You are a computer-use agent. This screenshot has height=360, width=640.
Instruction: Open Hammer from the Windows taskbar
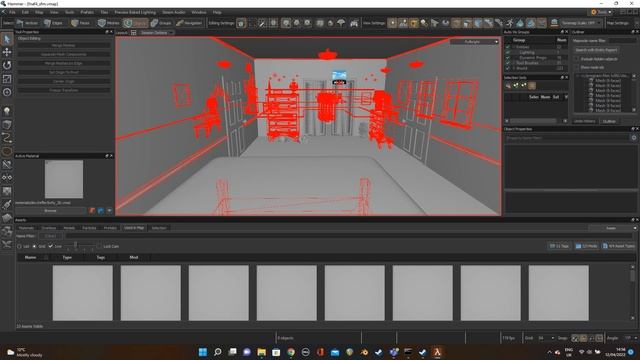pyautogui.click(x=437, y=352)
